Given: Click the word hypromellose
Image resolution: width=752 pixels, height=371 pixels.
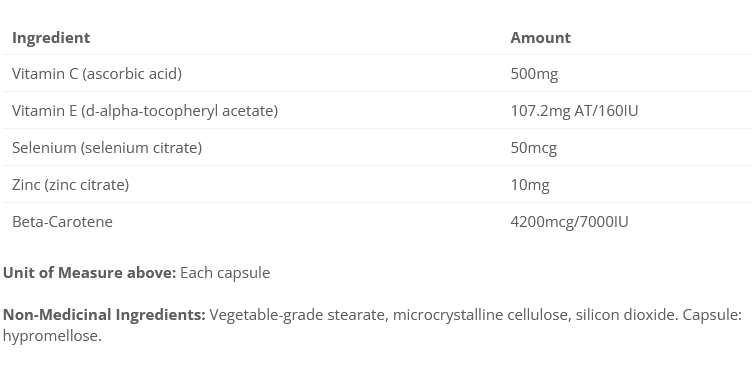Looking at the screenshot, I should [52, 336].
